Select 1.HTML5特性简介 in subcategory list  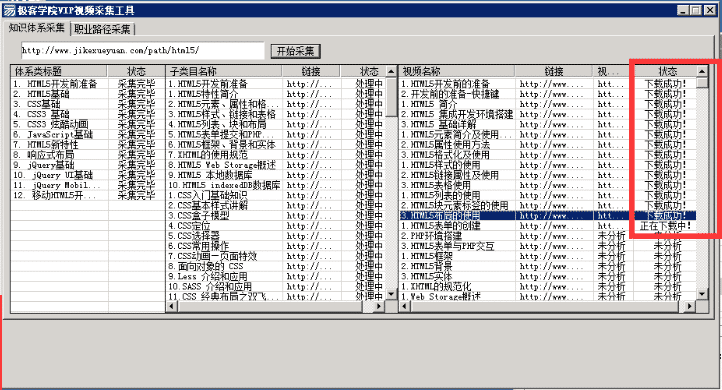(x=276, y=94)
